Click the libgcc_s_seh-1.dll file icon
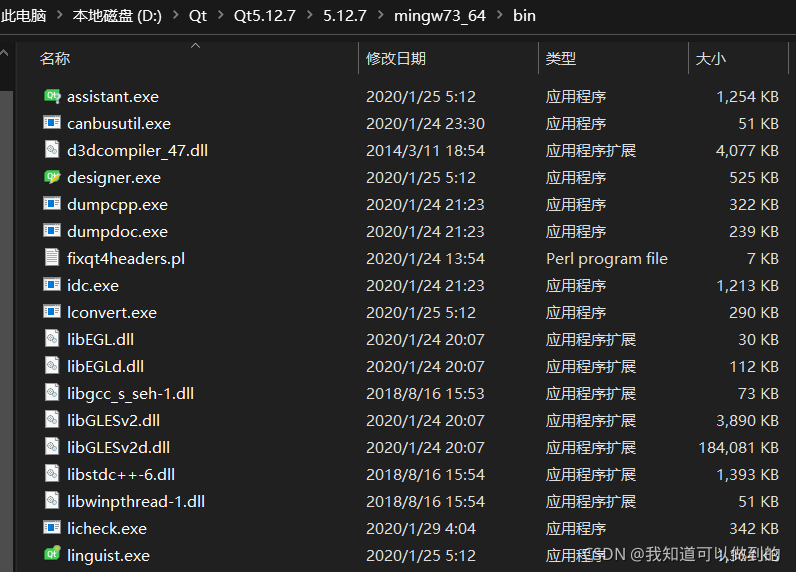The width and height of the screenshot is (796, 572). (52, 392)
